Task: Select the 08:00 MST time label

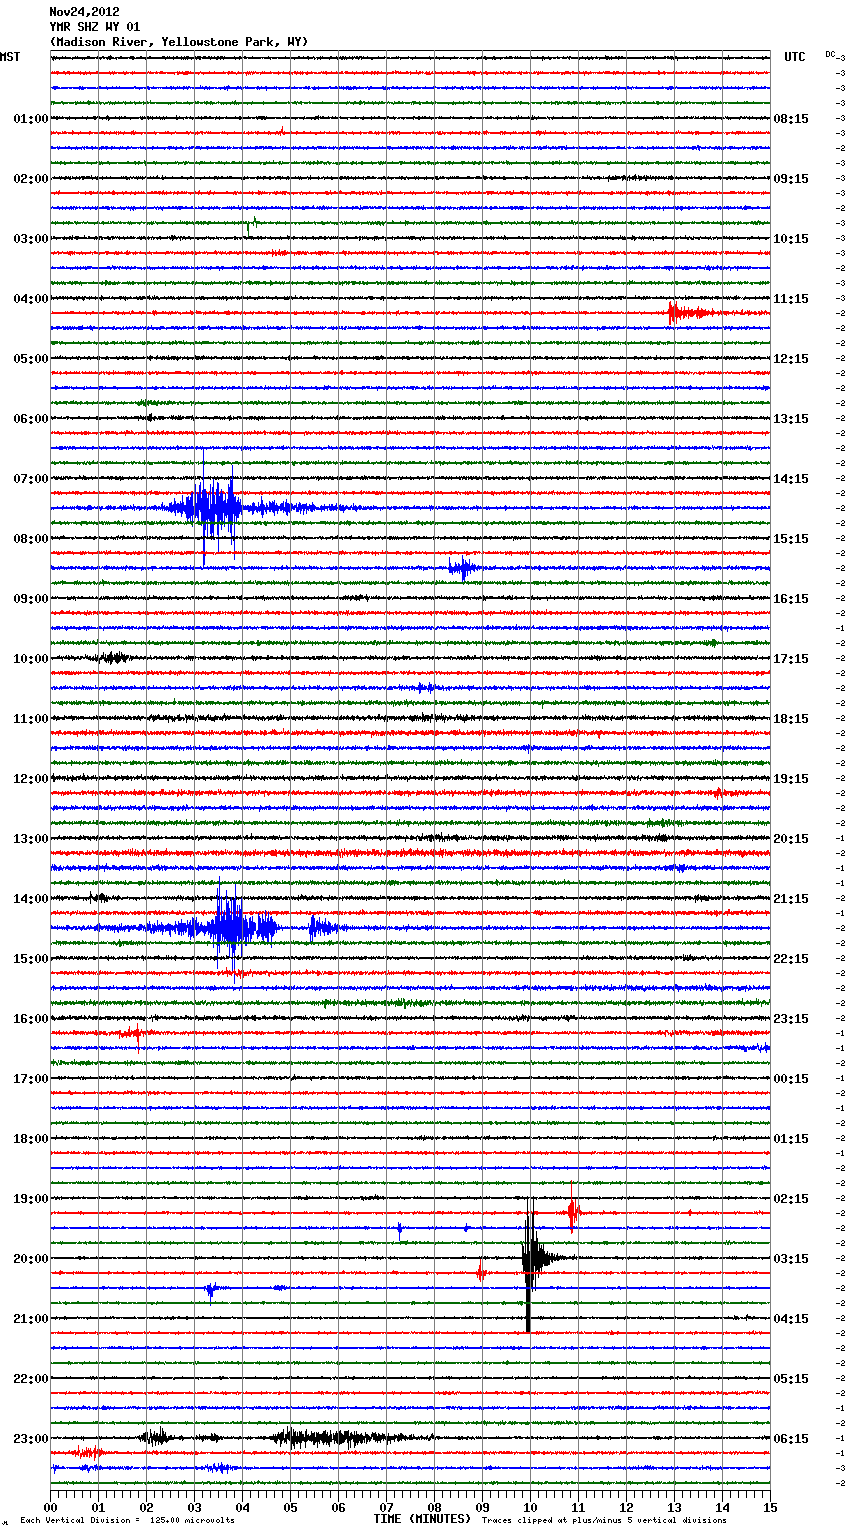Action: pos(31,539)
